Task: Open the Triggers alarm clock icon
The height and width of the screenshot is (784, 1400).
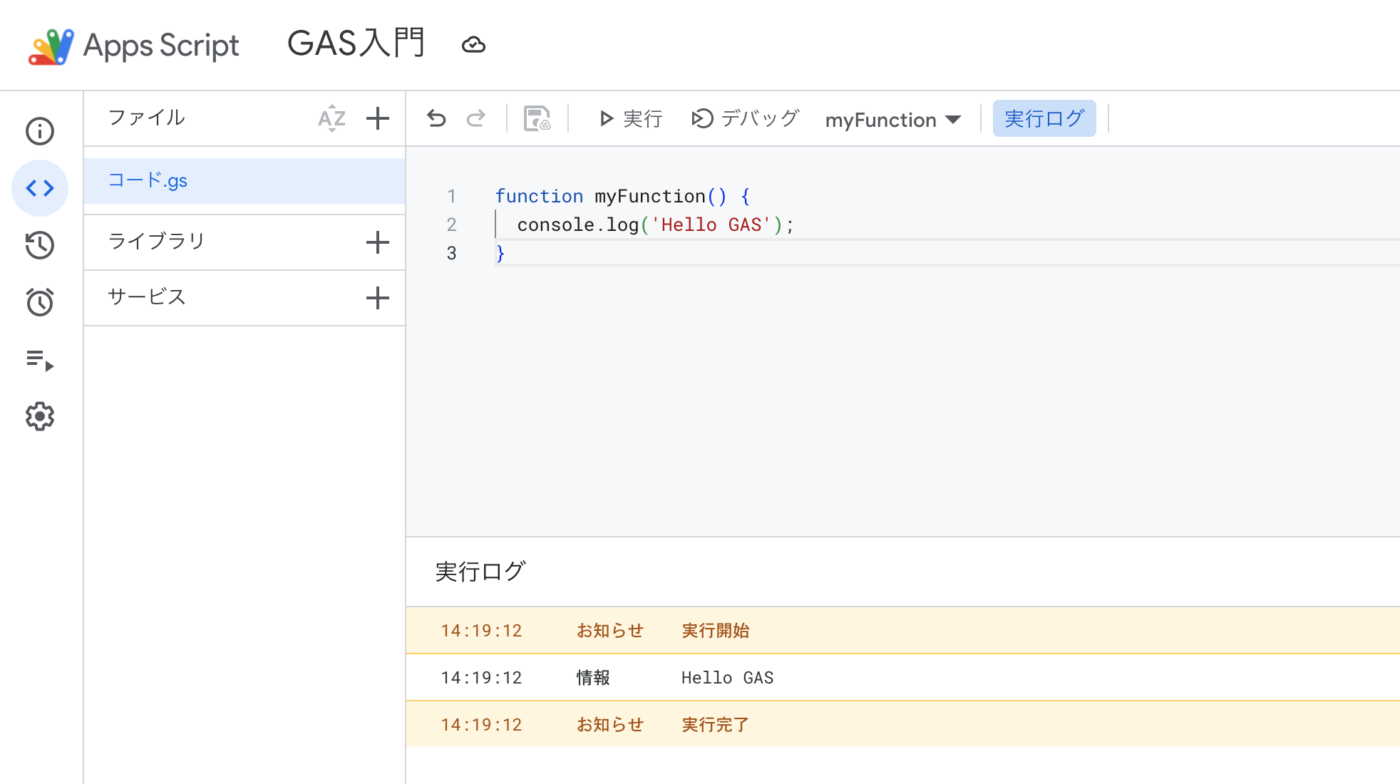Action: click(40, 302)
